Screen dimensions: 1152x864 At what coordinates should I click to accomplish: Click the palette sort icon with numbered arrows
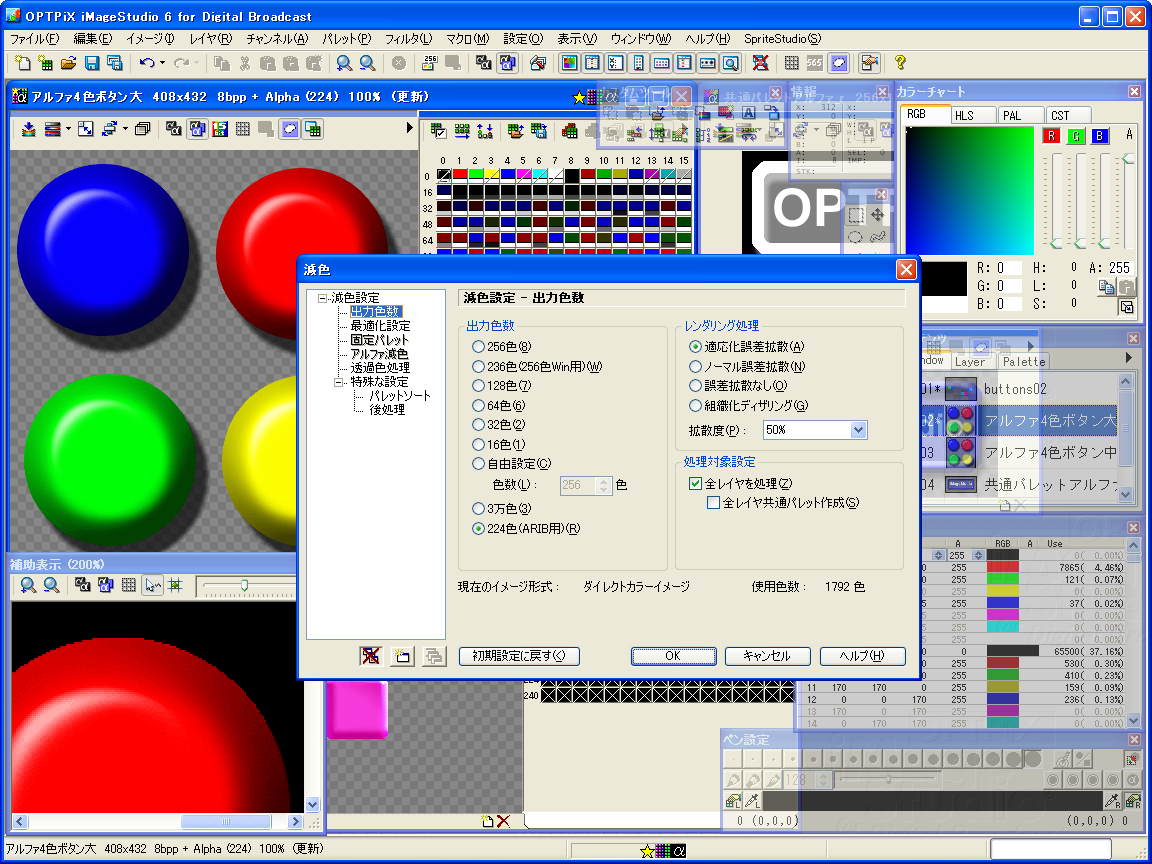(485, 131)
